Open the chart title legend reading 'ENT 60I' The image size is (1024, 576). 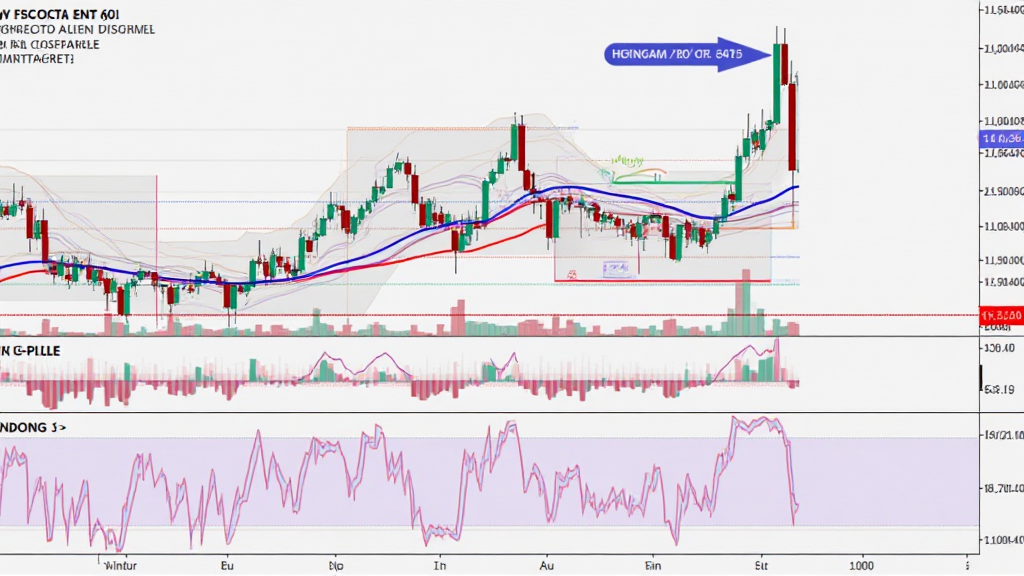click(60, 14)
